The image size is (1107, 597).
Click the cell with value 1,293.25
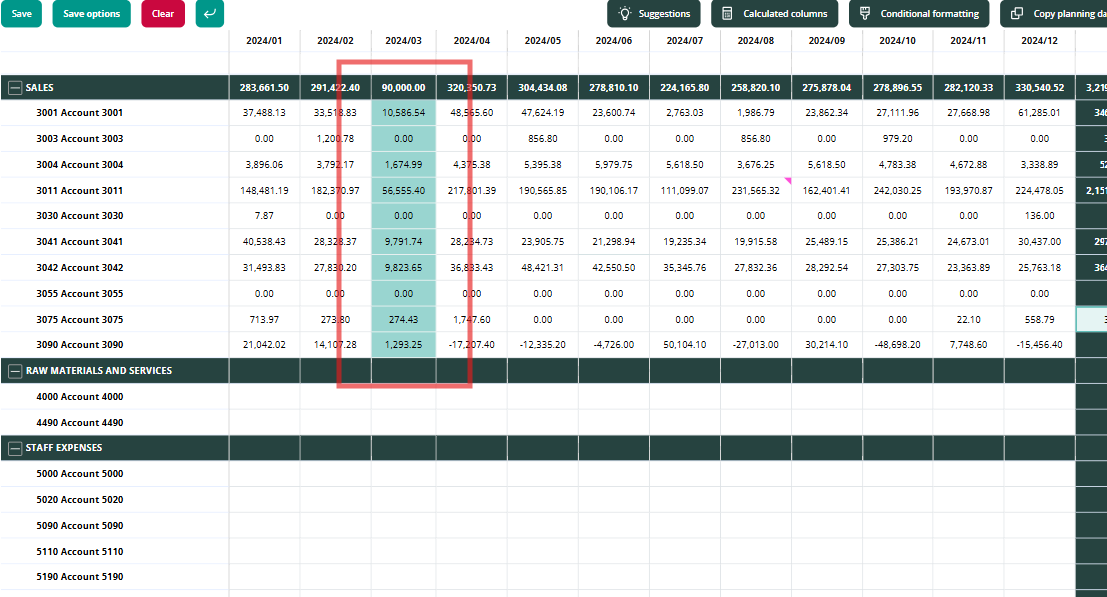pos(403,345)
